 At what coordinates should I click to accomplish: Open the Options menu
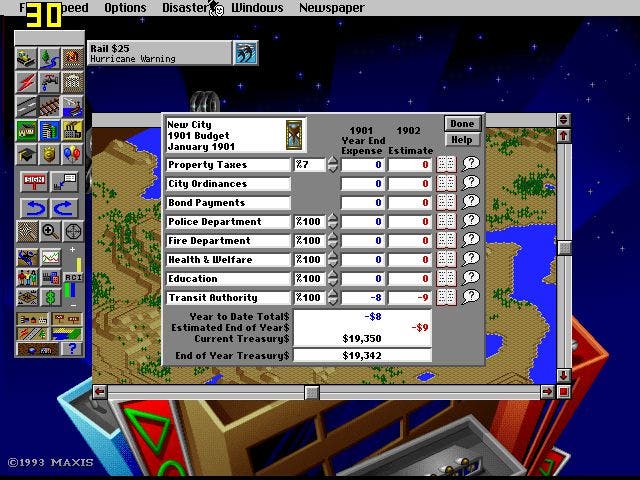[x=125, y=8]
